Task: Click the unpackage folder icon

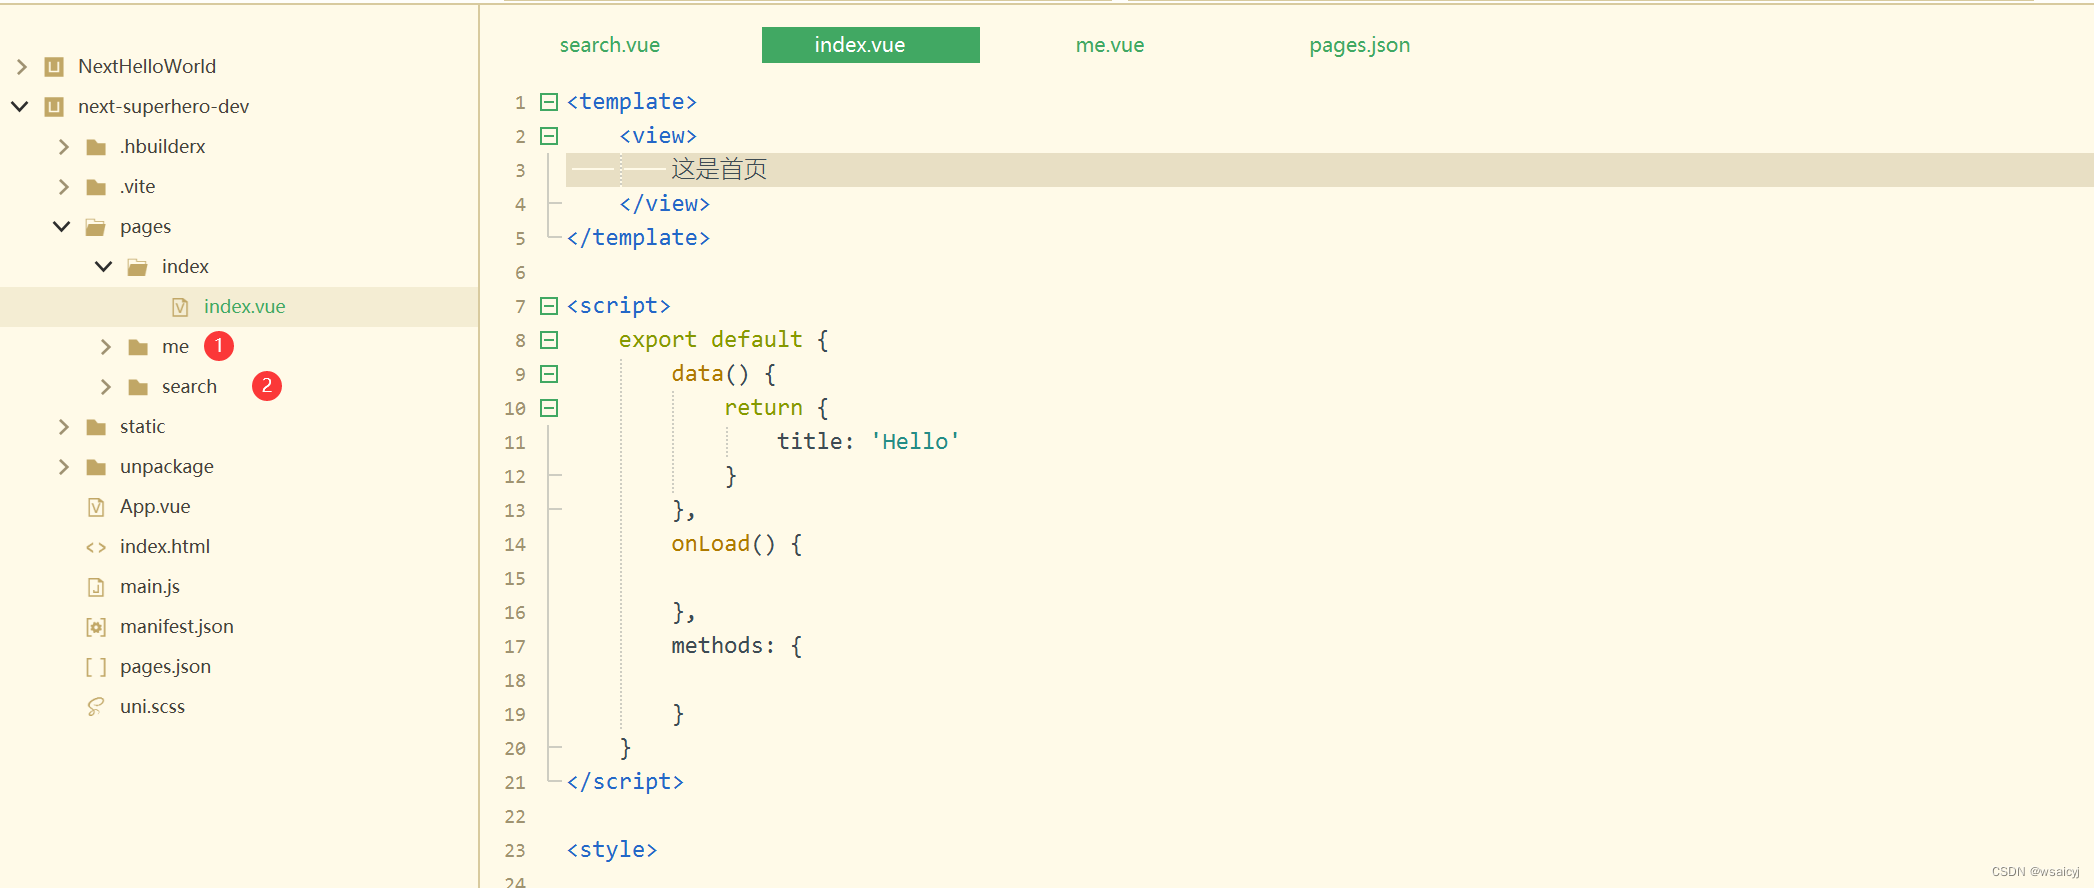Action: click(96, 467)
